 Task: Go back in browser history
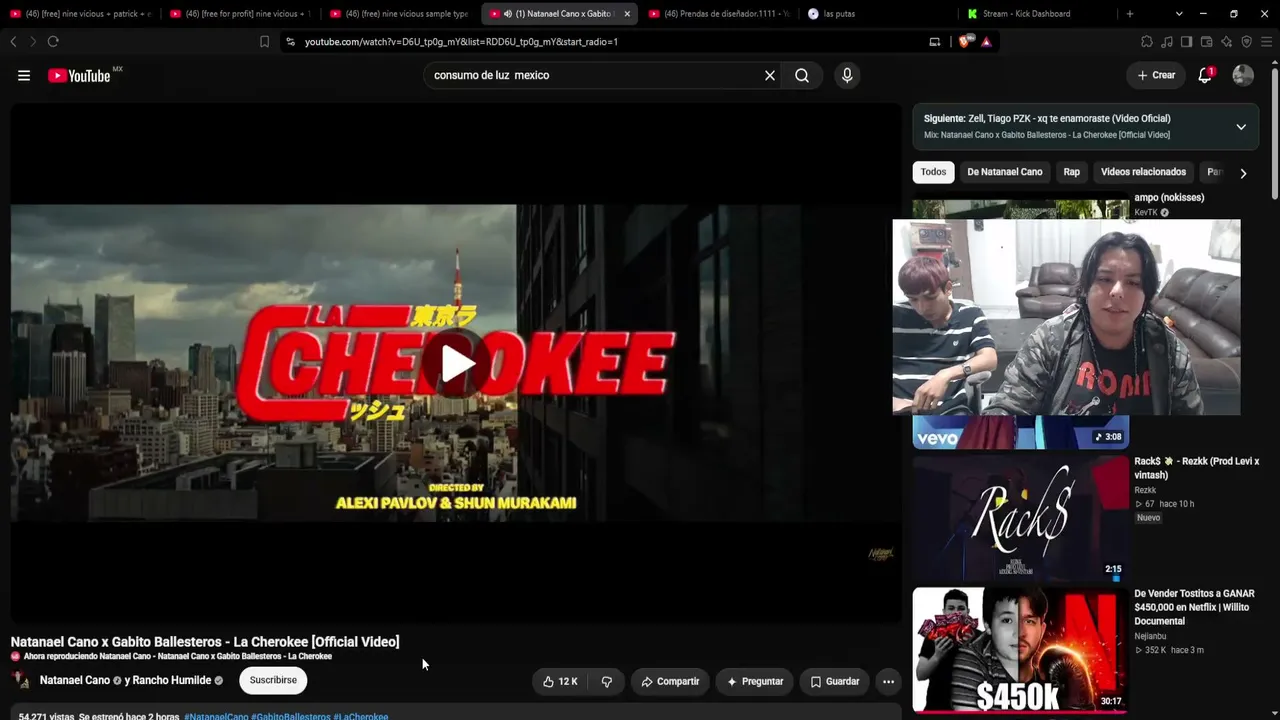[x=13, y=41]
